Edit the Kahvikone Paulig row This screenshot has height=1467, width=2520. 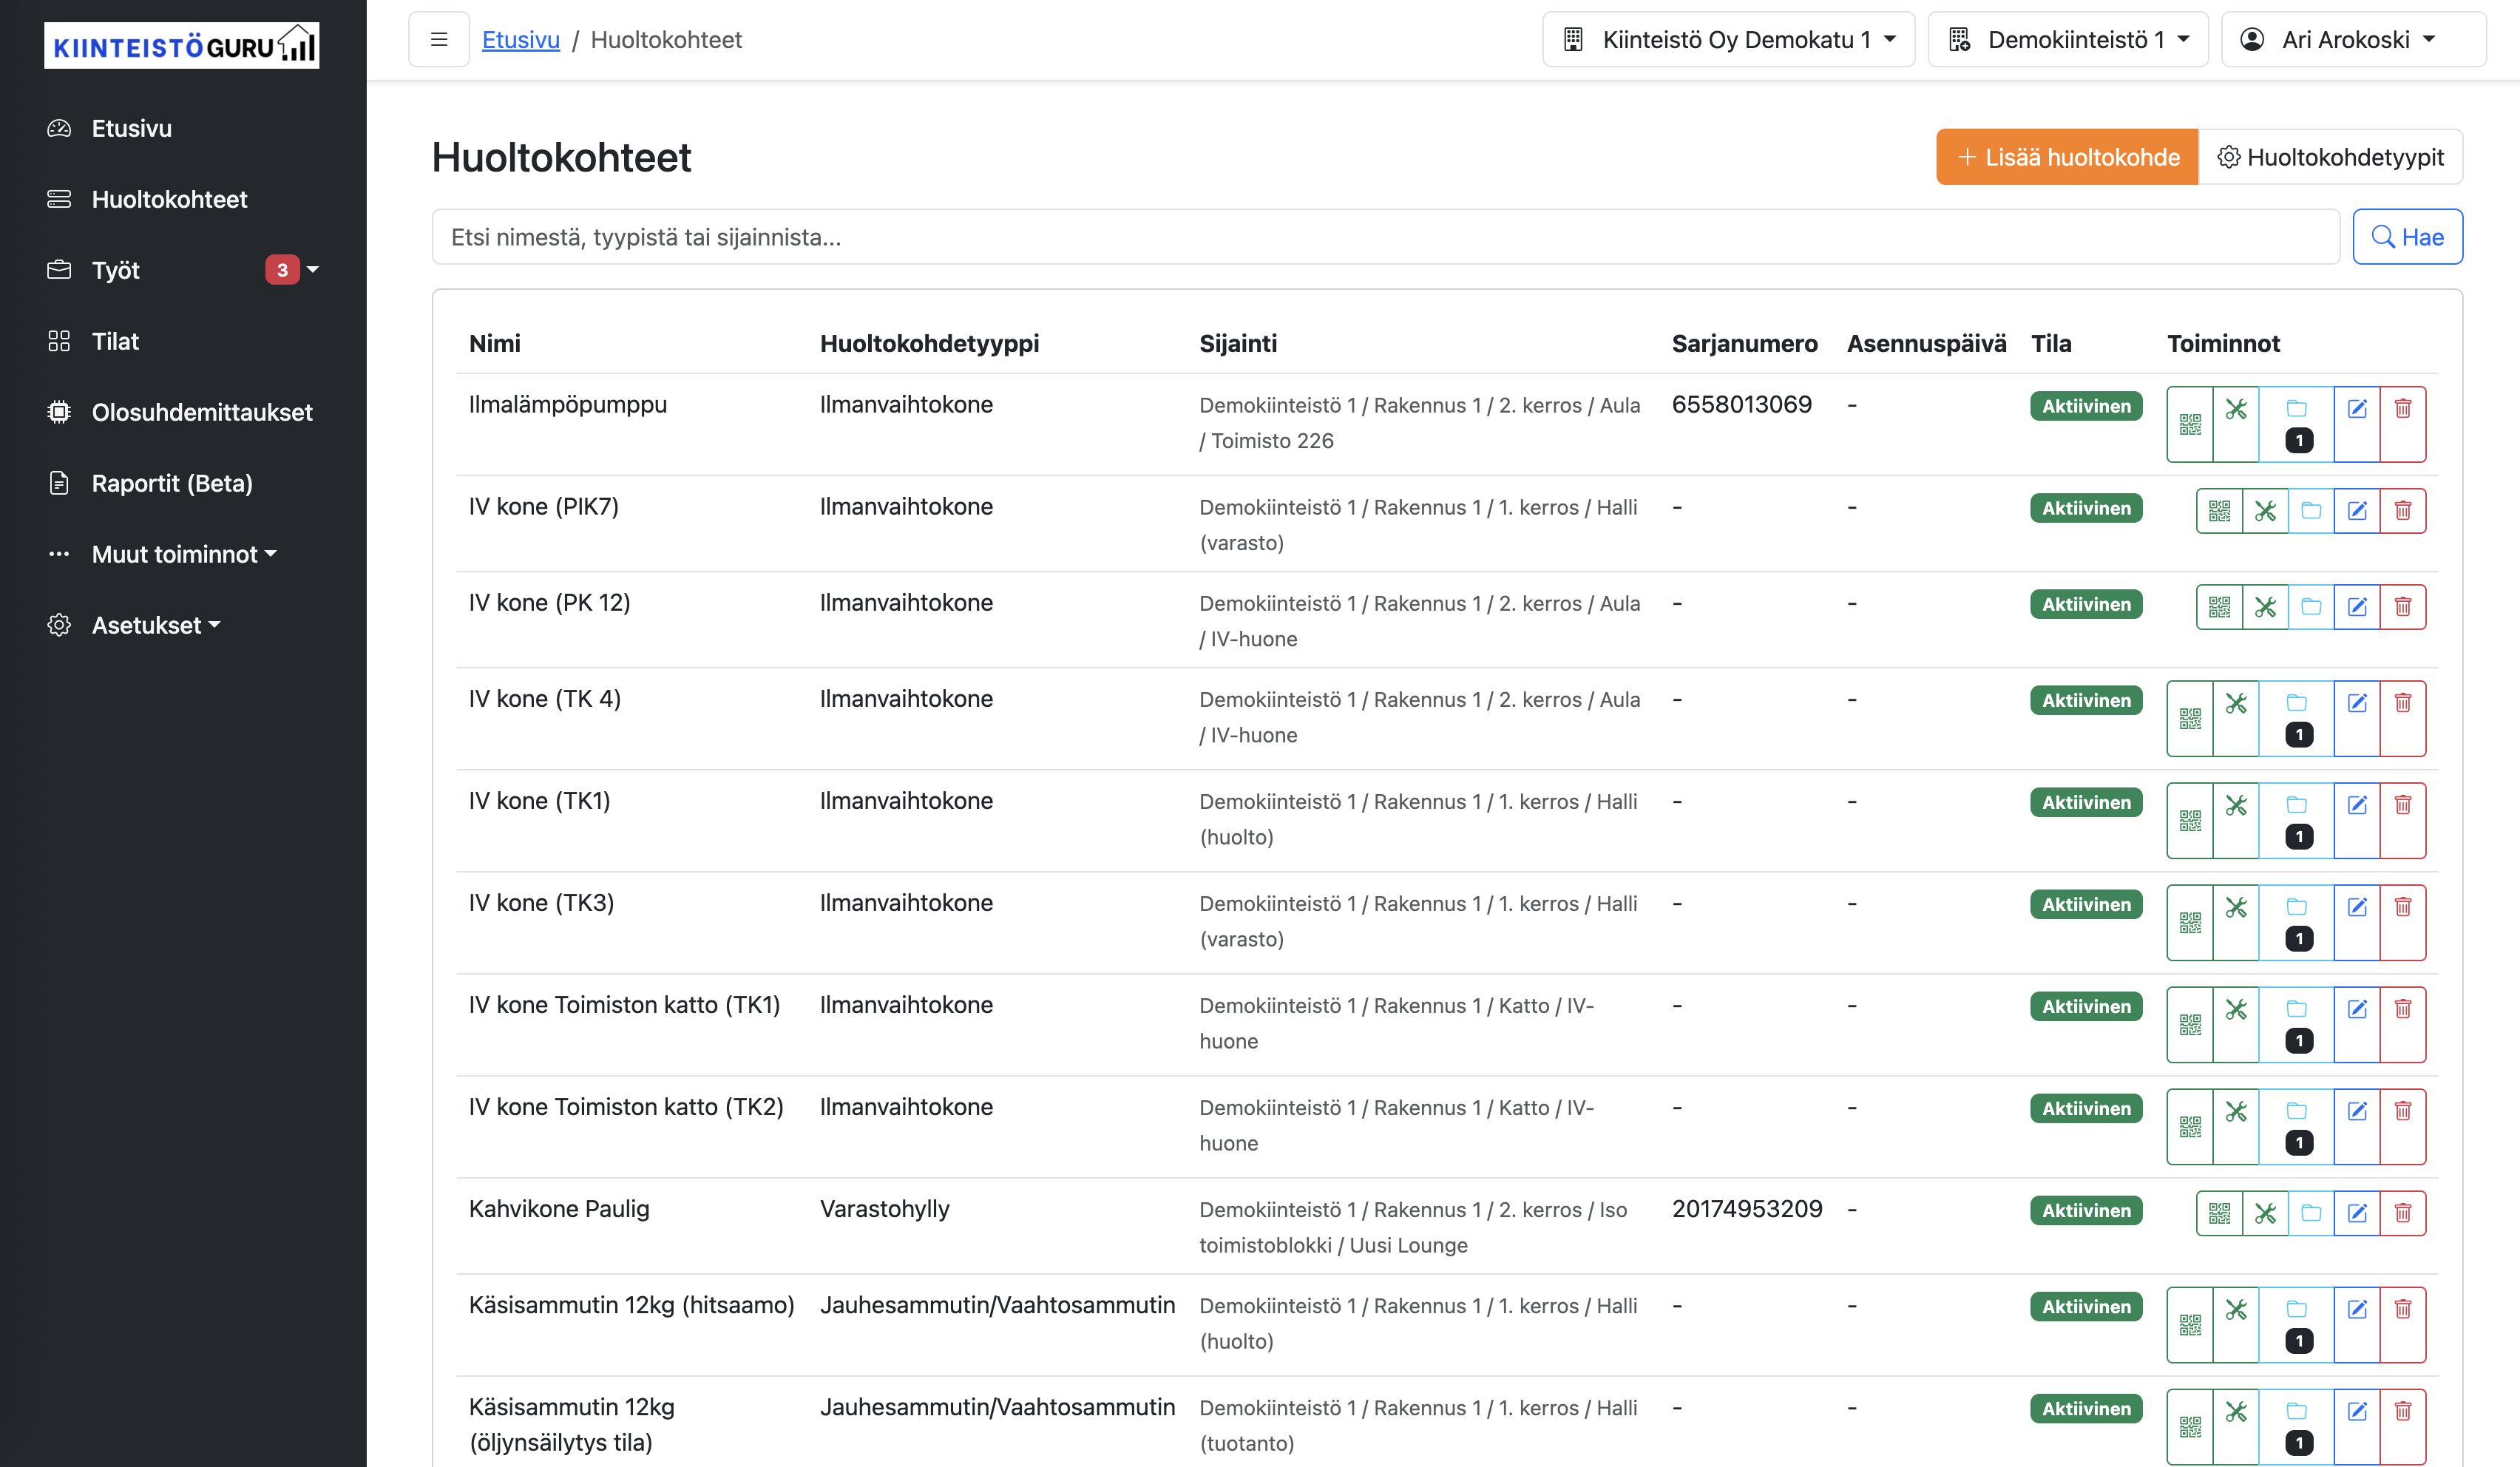(x=2356, y=1213)
